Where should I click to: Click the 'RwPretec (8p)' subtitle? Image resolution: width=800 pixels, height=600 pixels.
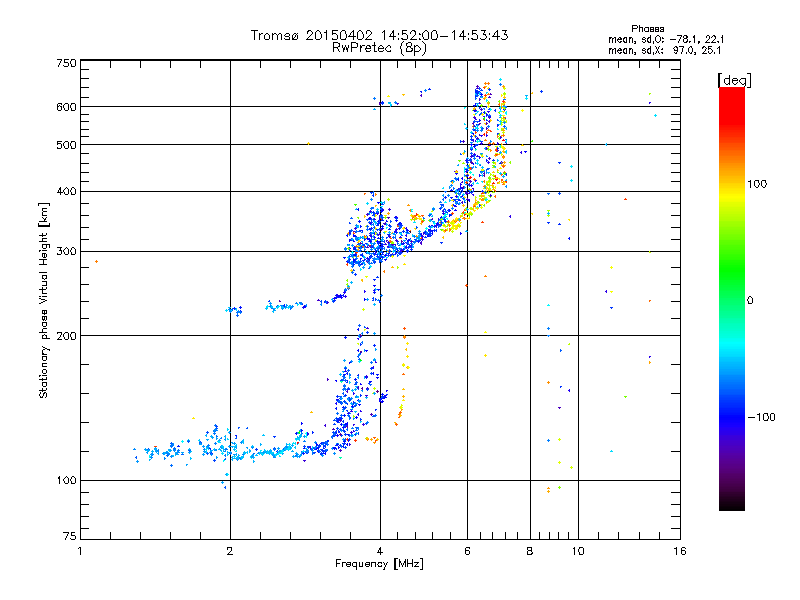click(x=379, y=48)
